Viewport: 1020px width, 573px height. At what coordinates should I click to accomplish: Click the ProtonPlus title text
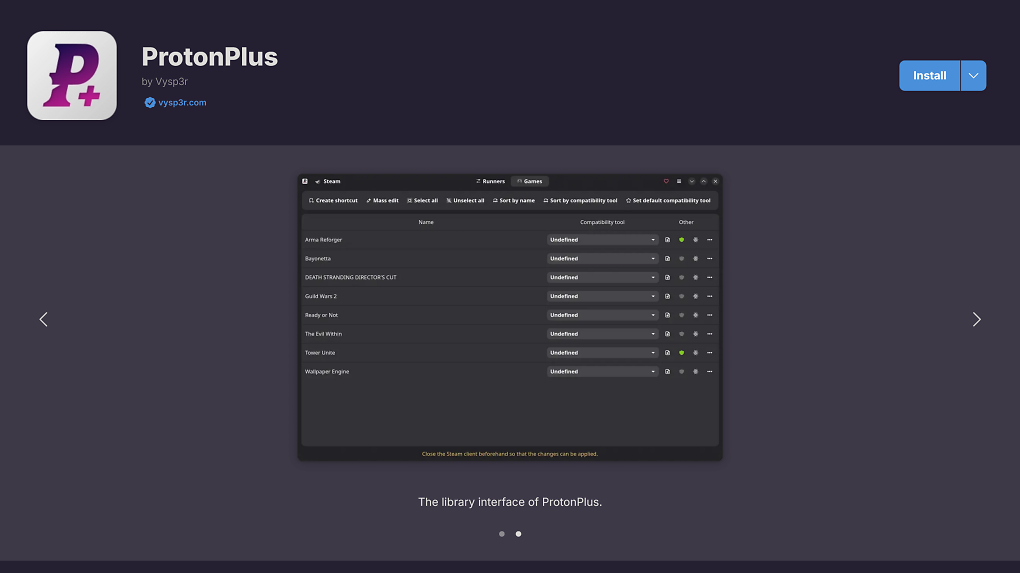click(209, 57)
